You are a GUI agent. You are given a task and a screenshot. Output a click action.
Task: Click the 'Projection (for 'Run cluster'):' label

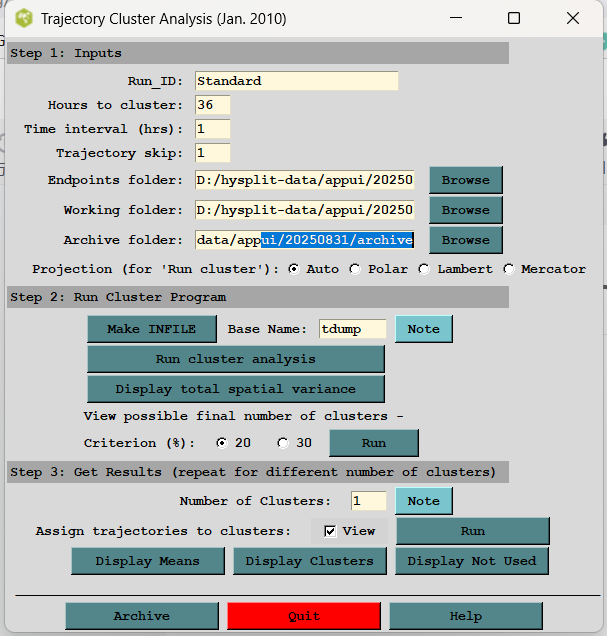[155, 269]
